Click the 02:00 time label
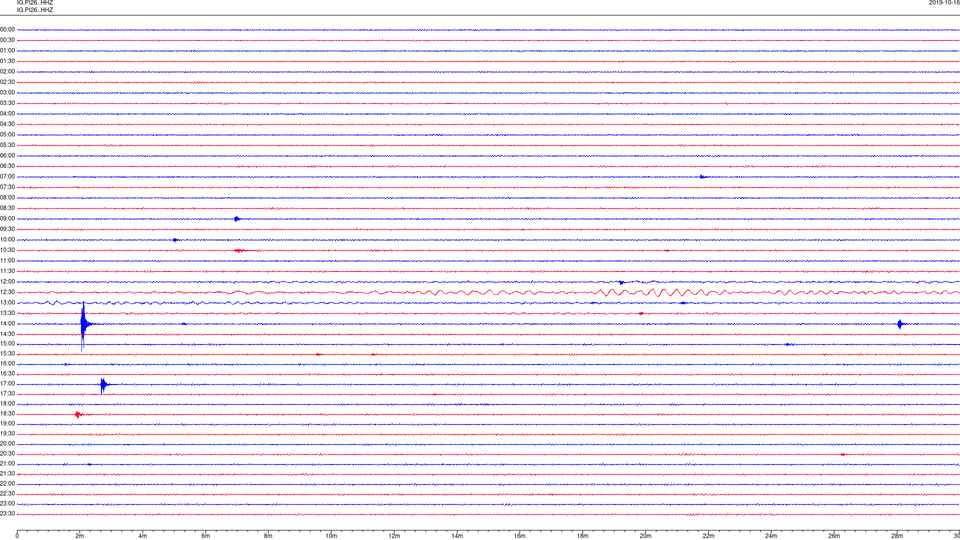This screenshot has width=960, height=540. pyautogui.click(x=7, y=72)
